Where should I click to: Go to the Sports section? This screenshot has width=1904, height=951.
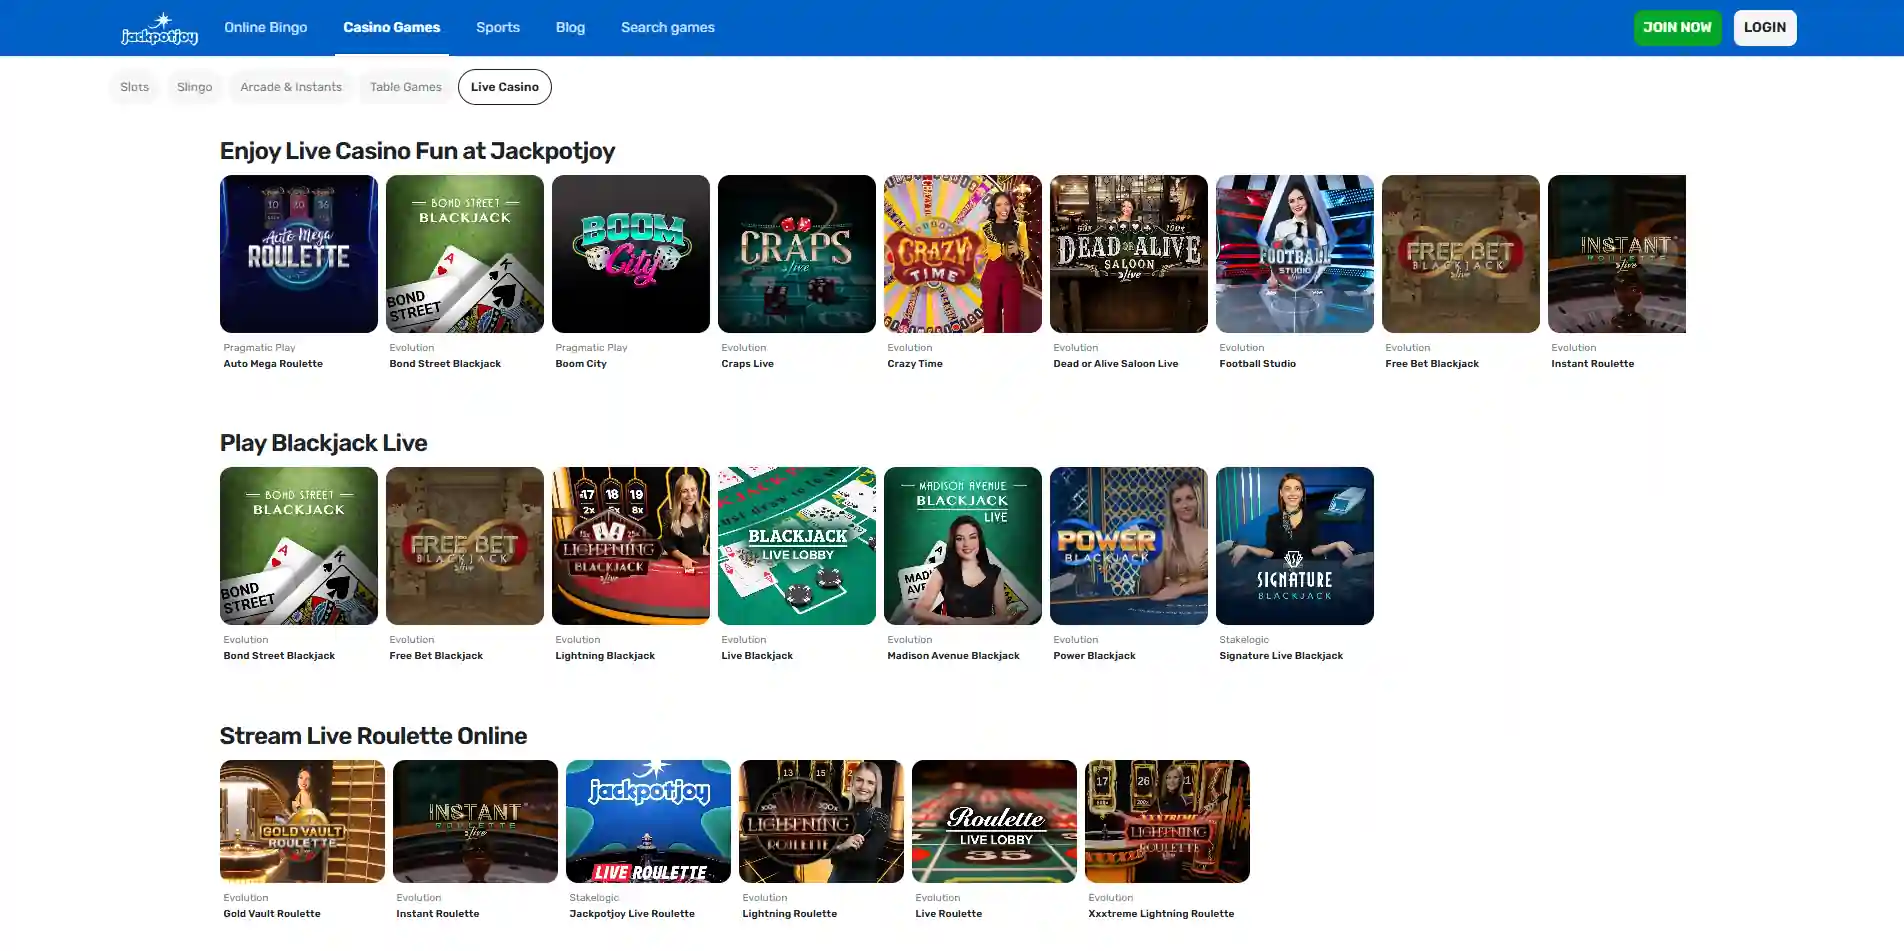point(498,27)
